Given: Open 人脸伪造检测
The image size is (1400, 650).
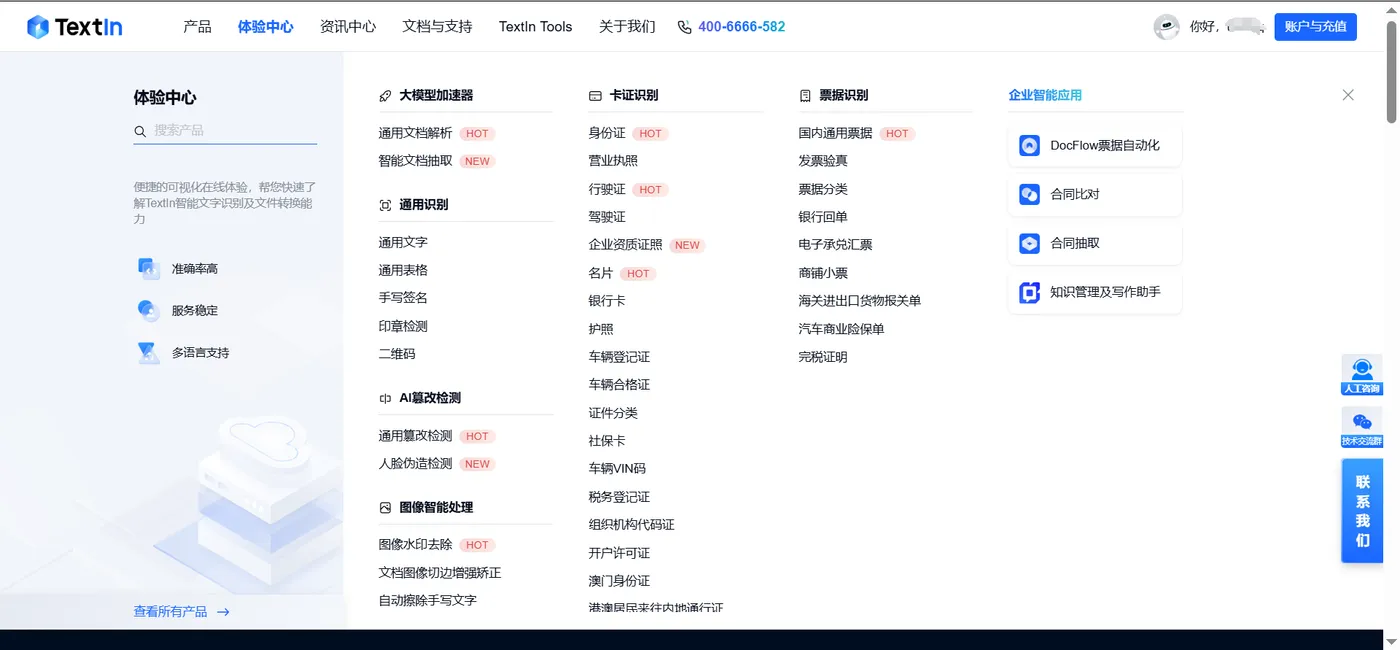Looking at the screenshot, I should pyautogui.click(x=415, y=464).
